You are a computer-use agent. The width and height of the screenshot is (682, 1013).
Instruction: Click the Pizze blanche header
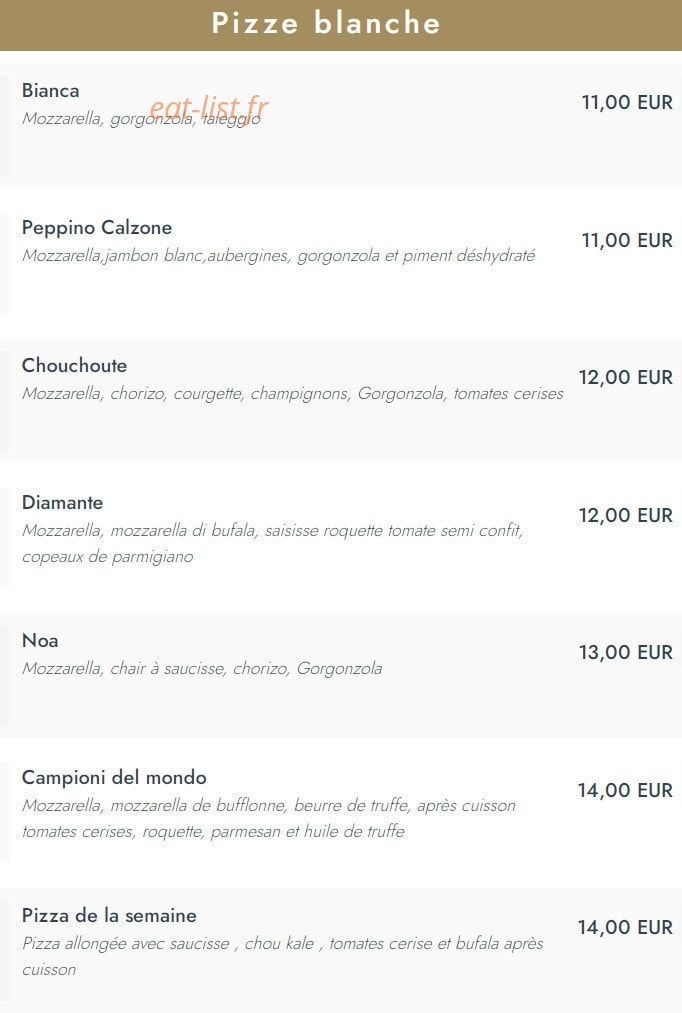click(x=326, y=23)
